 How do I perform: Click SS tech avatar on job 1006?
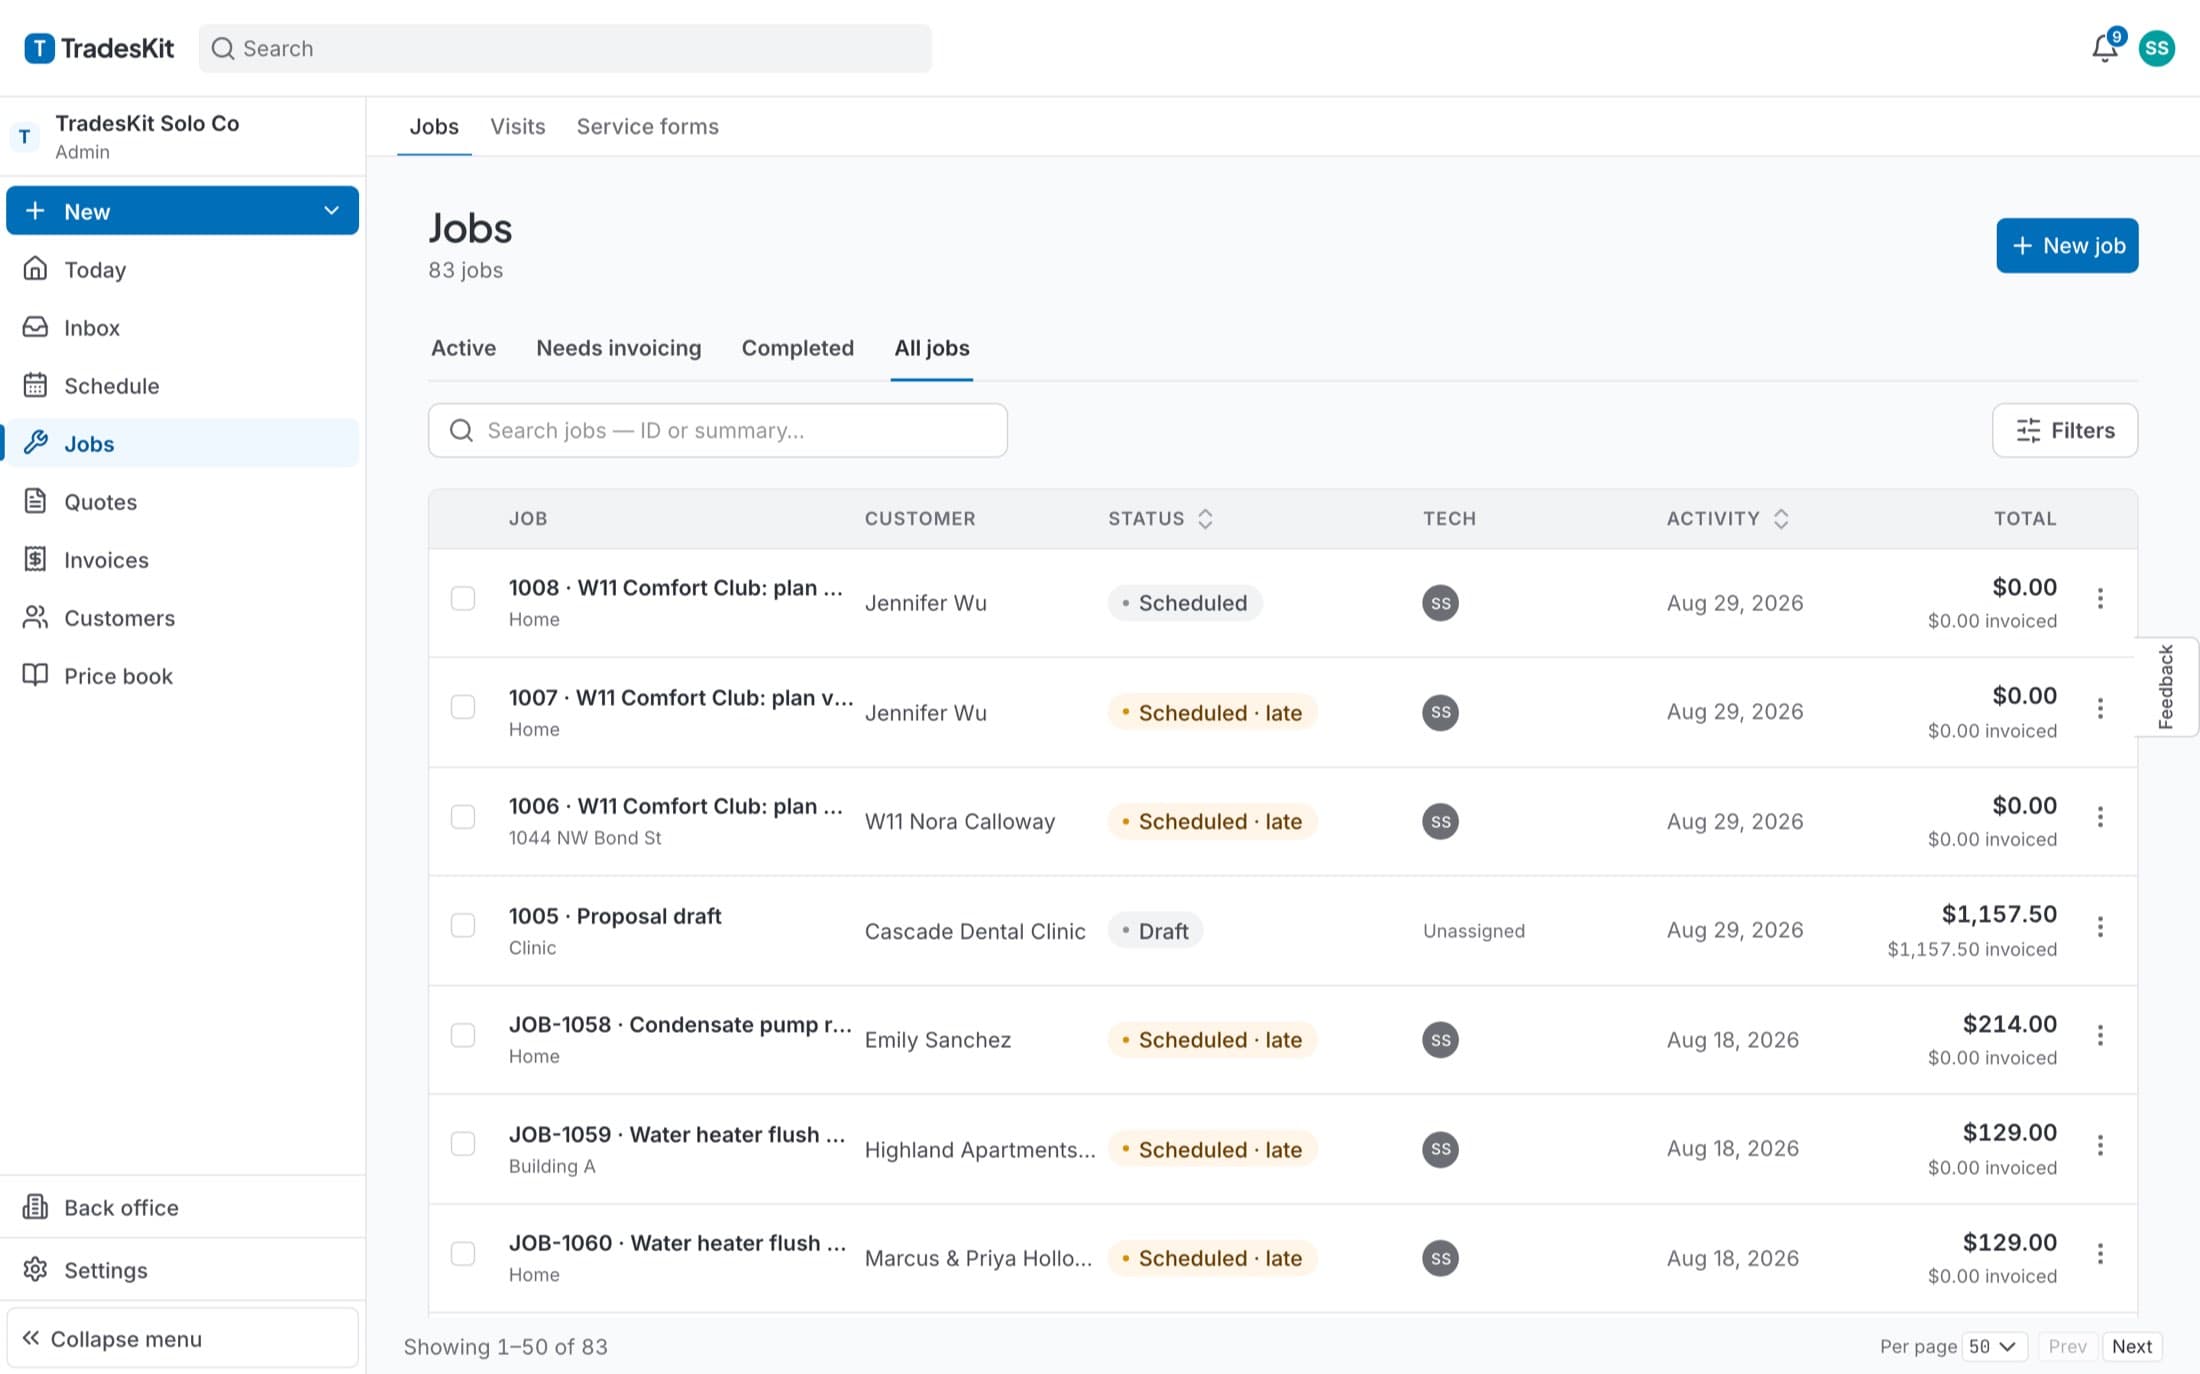[x=1440, y=821]
